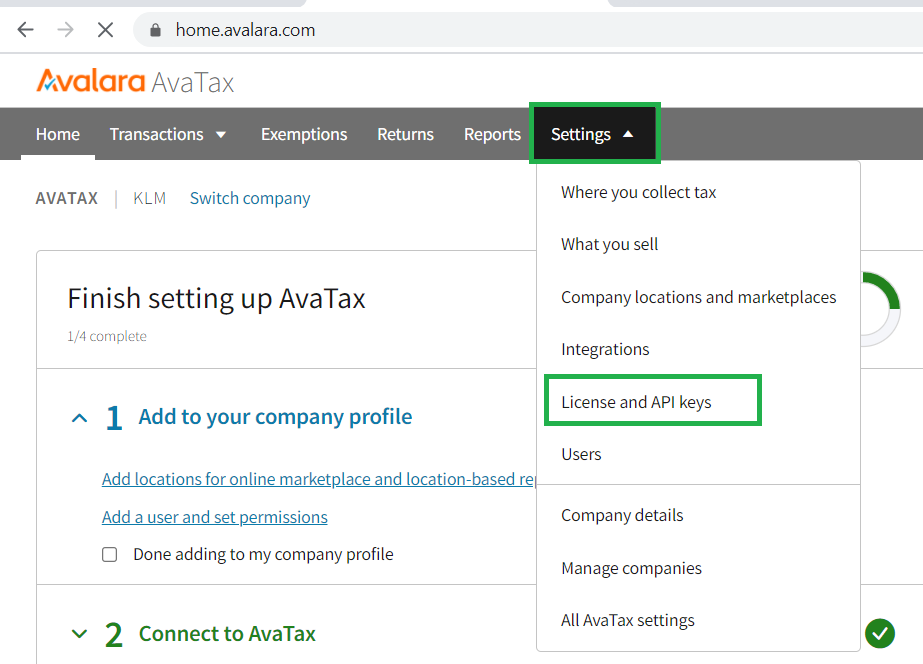Open Company locations and marketplaces
This screenshot has width=923, height=664.
tap(698, 297)
